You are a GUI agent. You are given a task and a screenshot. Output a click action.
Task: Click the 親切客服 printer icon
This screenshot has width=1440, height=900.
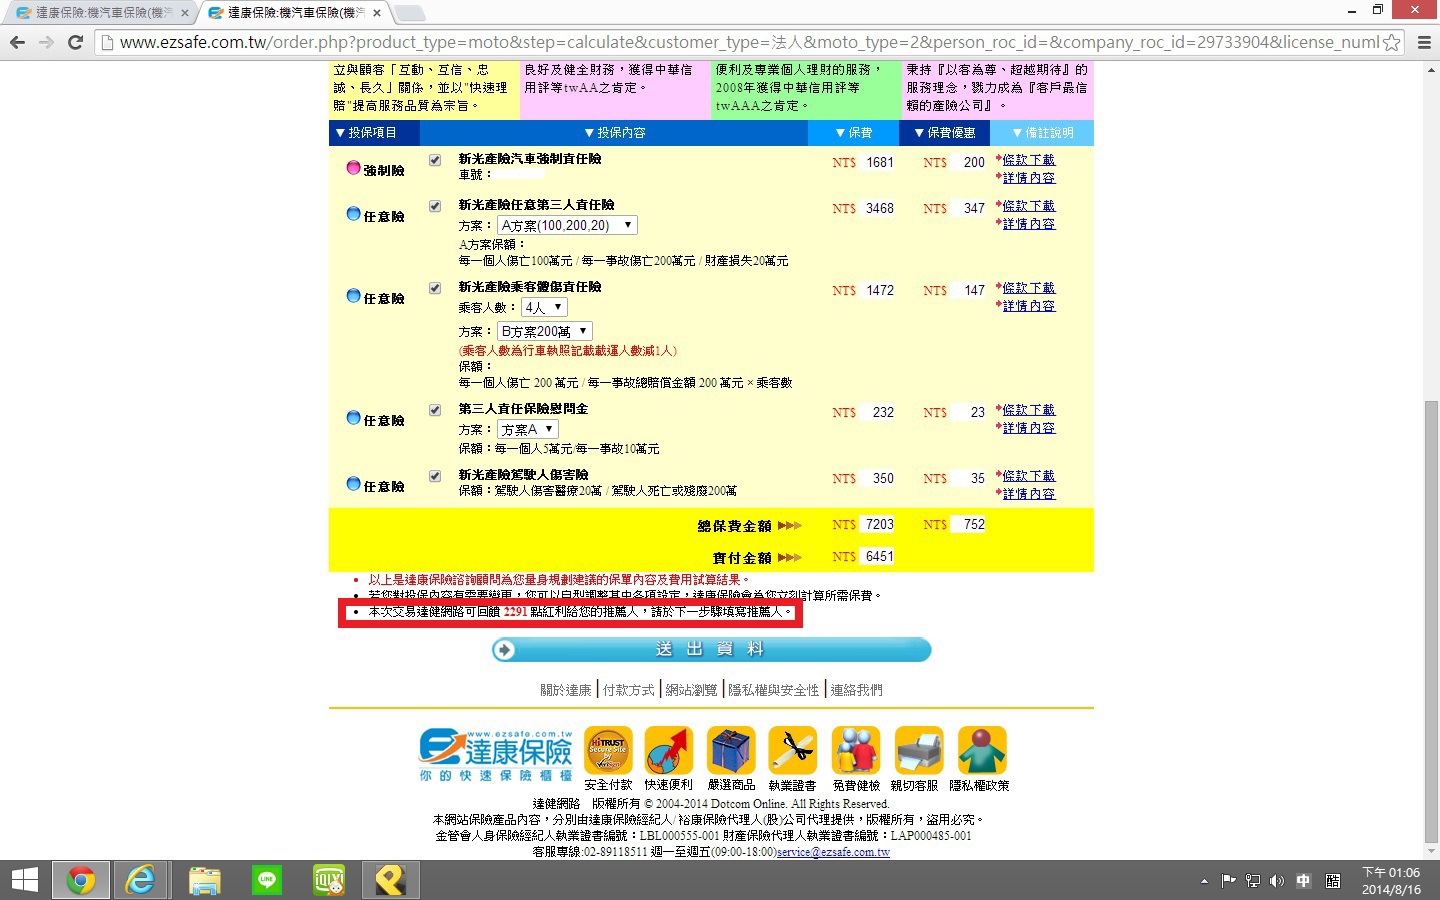click(919, 750)
